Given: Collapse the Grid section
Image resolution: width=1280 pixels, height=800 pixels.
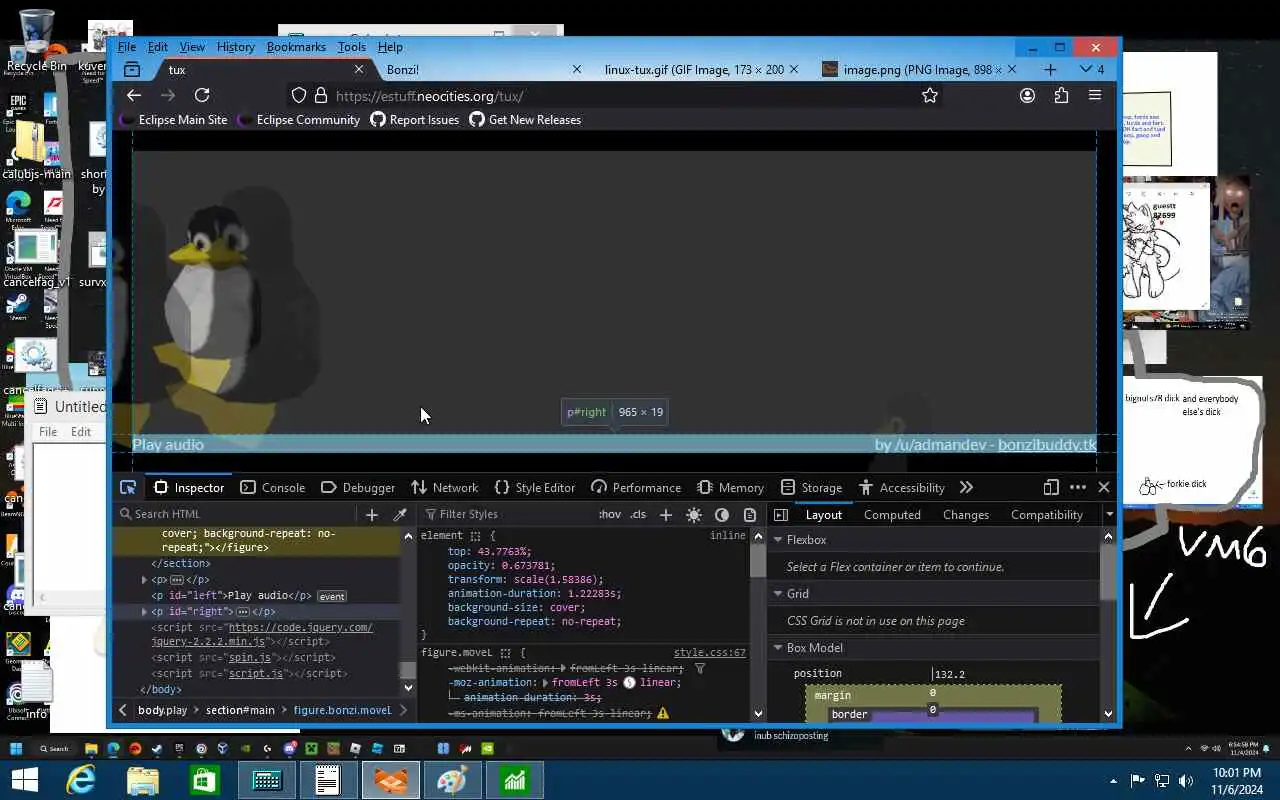Looking at the screenshot, I should click(x=777, y=594).
